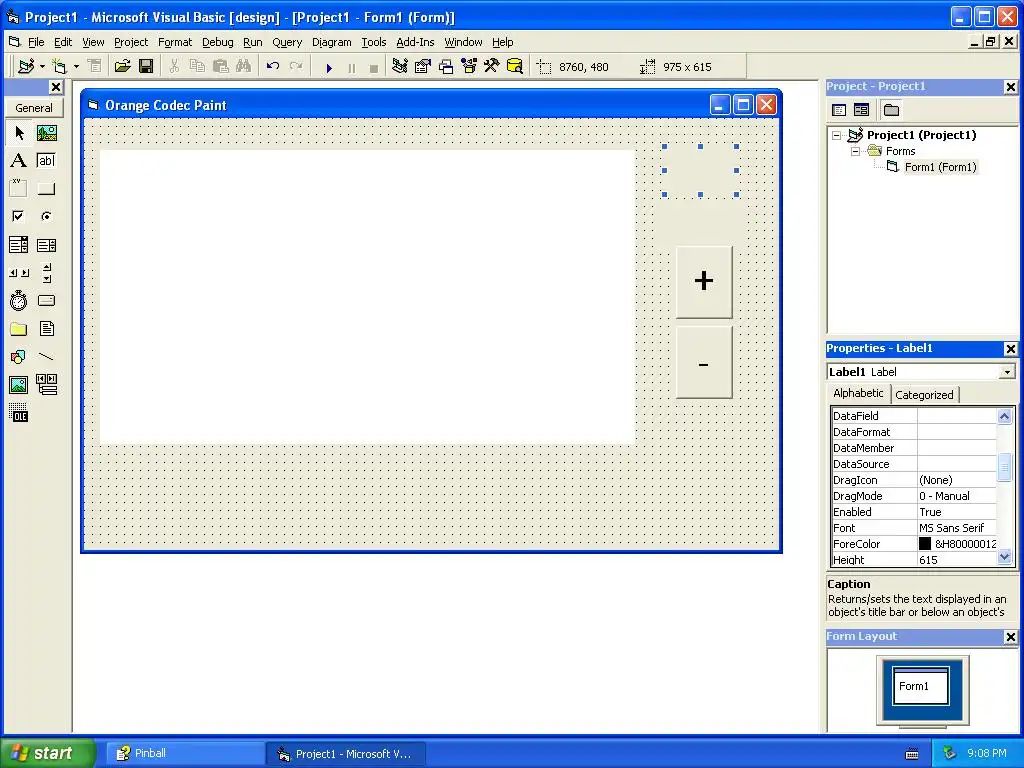Image resolution: width=1024 pixels, height=768 pixels.
Task: Select the PictureBox control tool
Action: point(46,133)
